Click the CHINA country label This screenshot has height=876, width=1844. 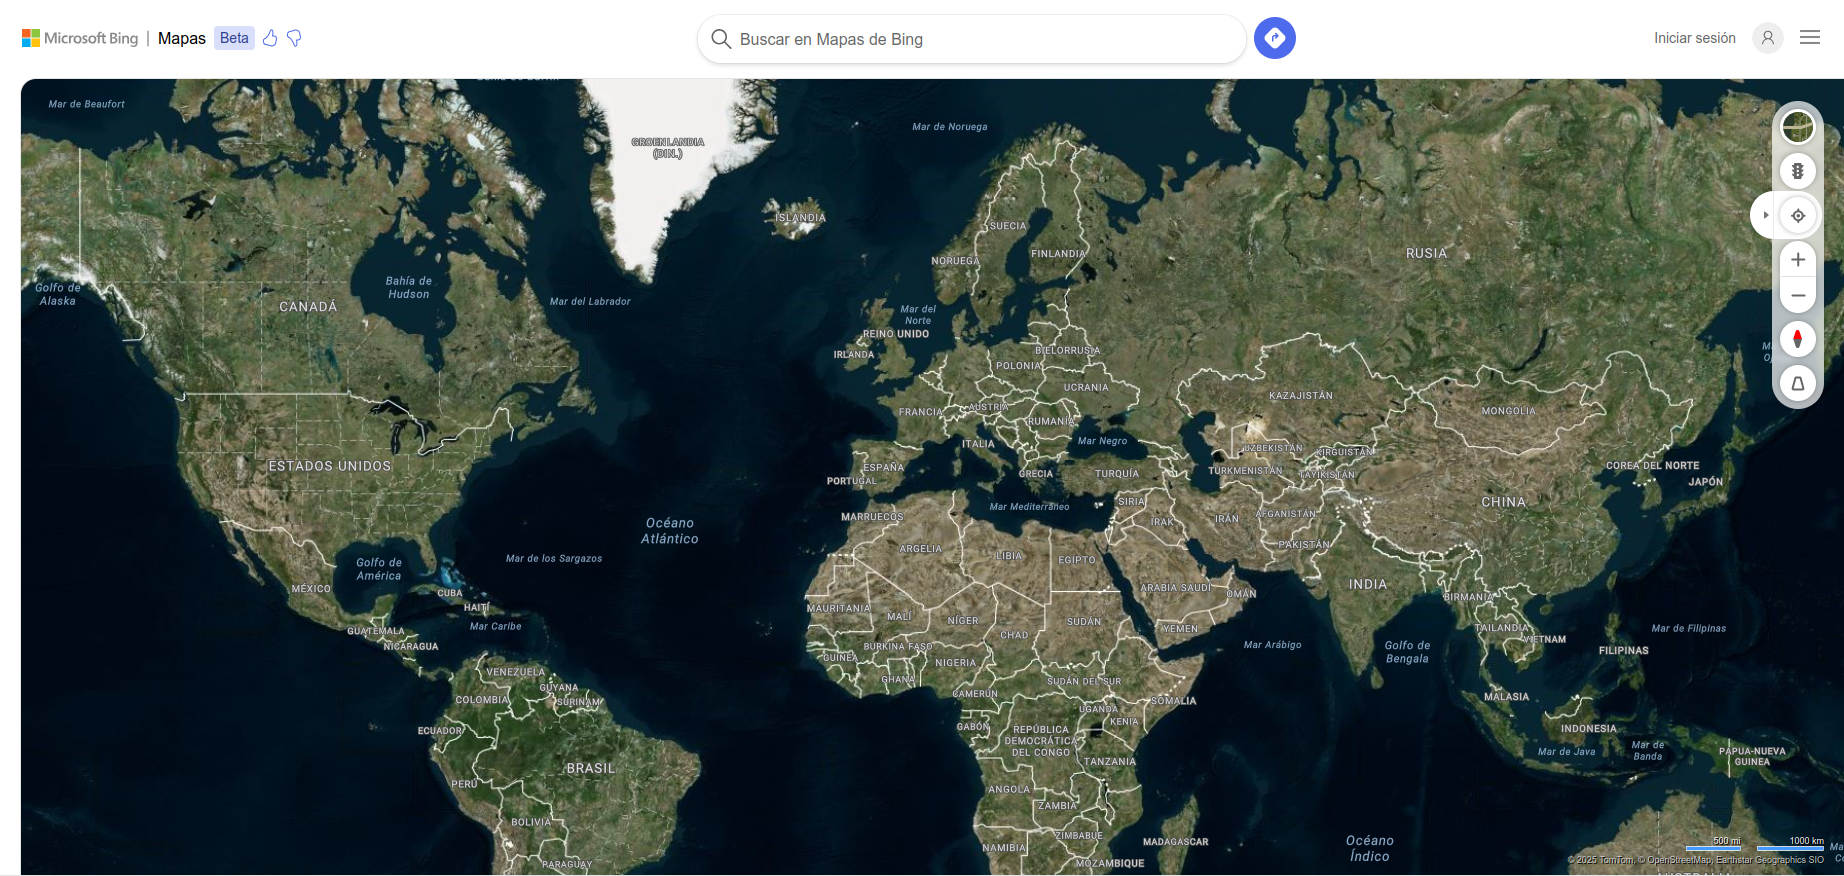click(1503, 502)
